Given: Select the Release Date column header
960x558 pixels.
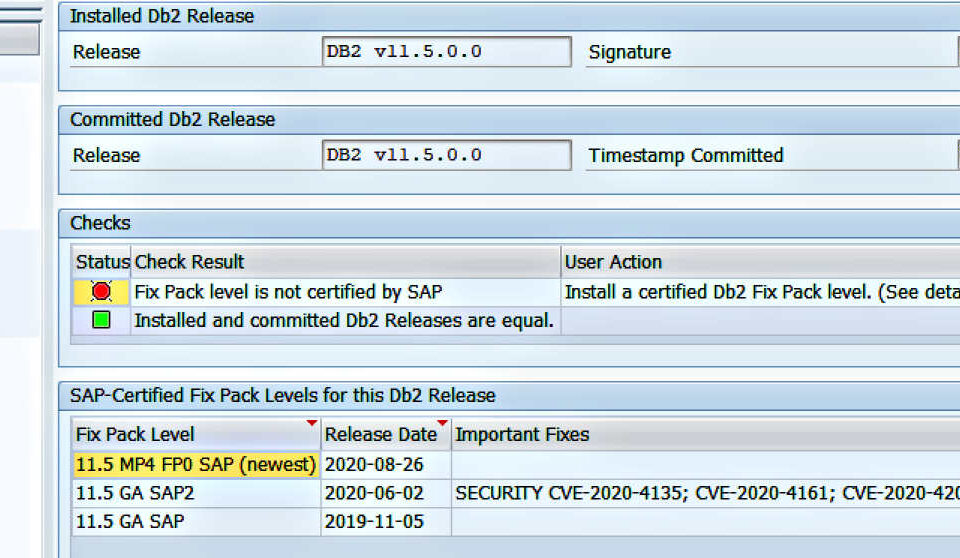Looking at the screenshot, I should [386, 434].
